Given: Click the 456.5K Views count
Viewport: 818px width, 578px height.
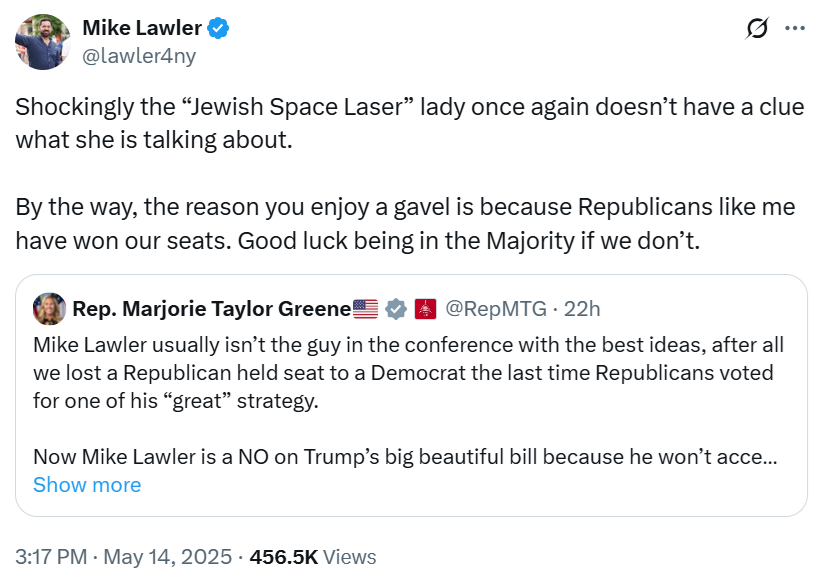Looking at the screenshot, I should click(312, 557).
